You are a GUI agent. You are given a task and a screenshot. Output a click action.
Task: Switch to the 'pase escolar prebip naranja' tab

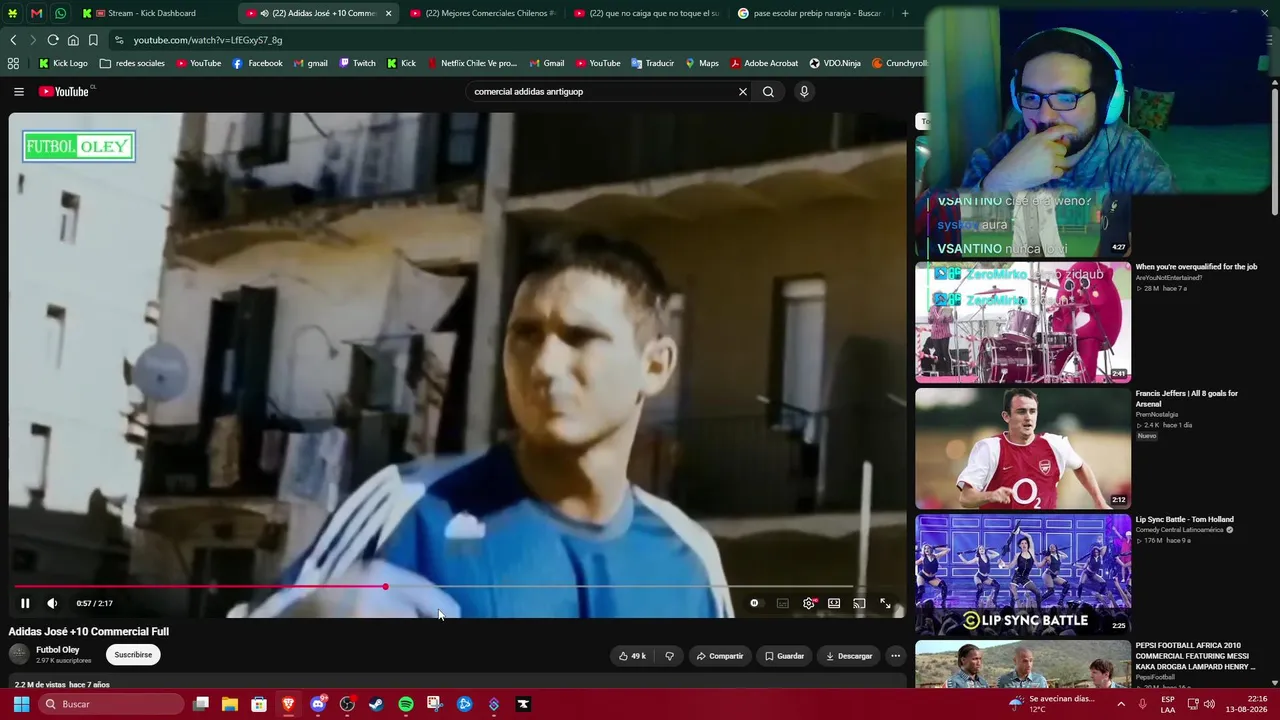pyautogui.click(x=810, y=13)
